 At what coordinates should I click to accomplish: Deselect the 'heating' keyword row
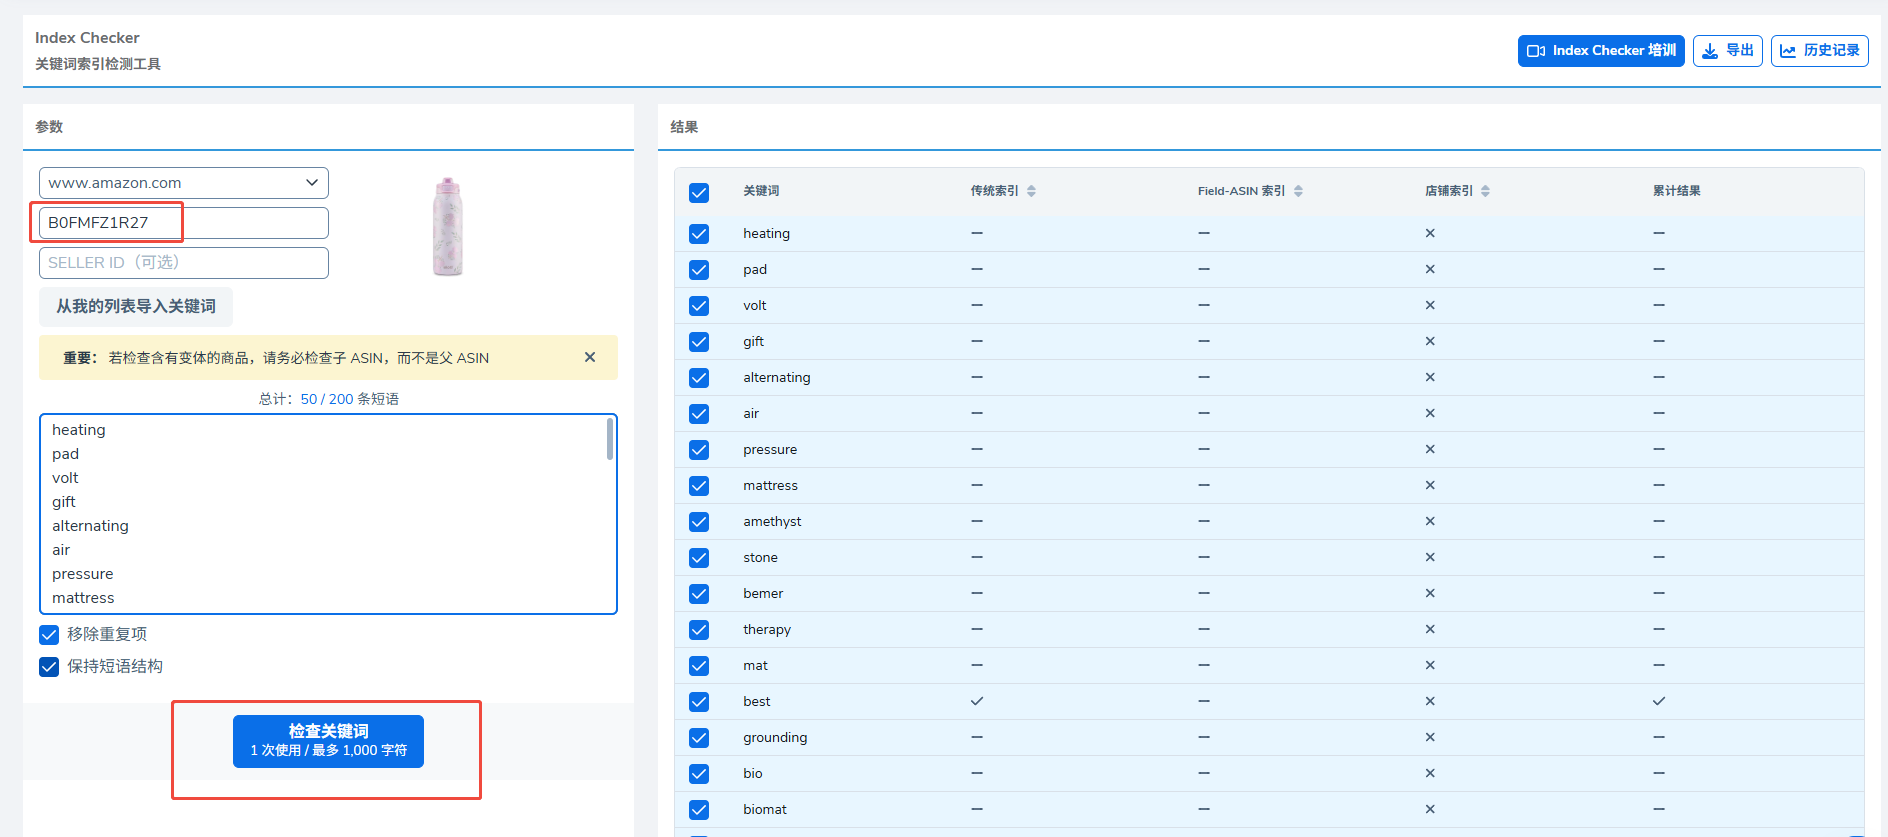point(699,234)
